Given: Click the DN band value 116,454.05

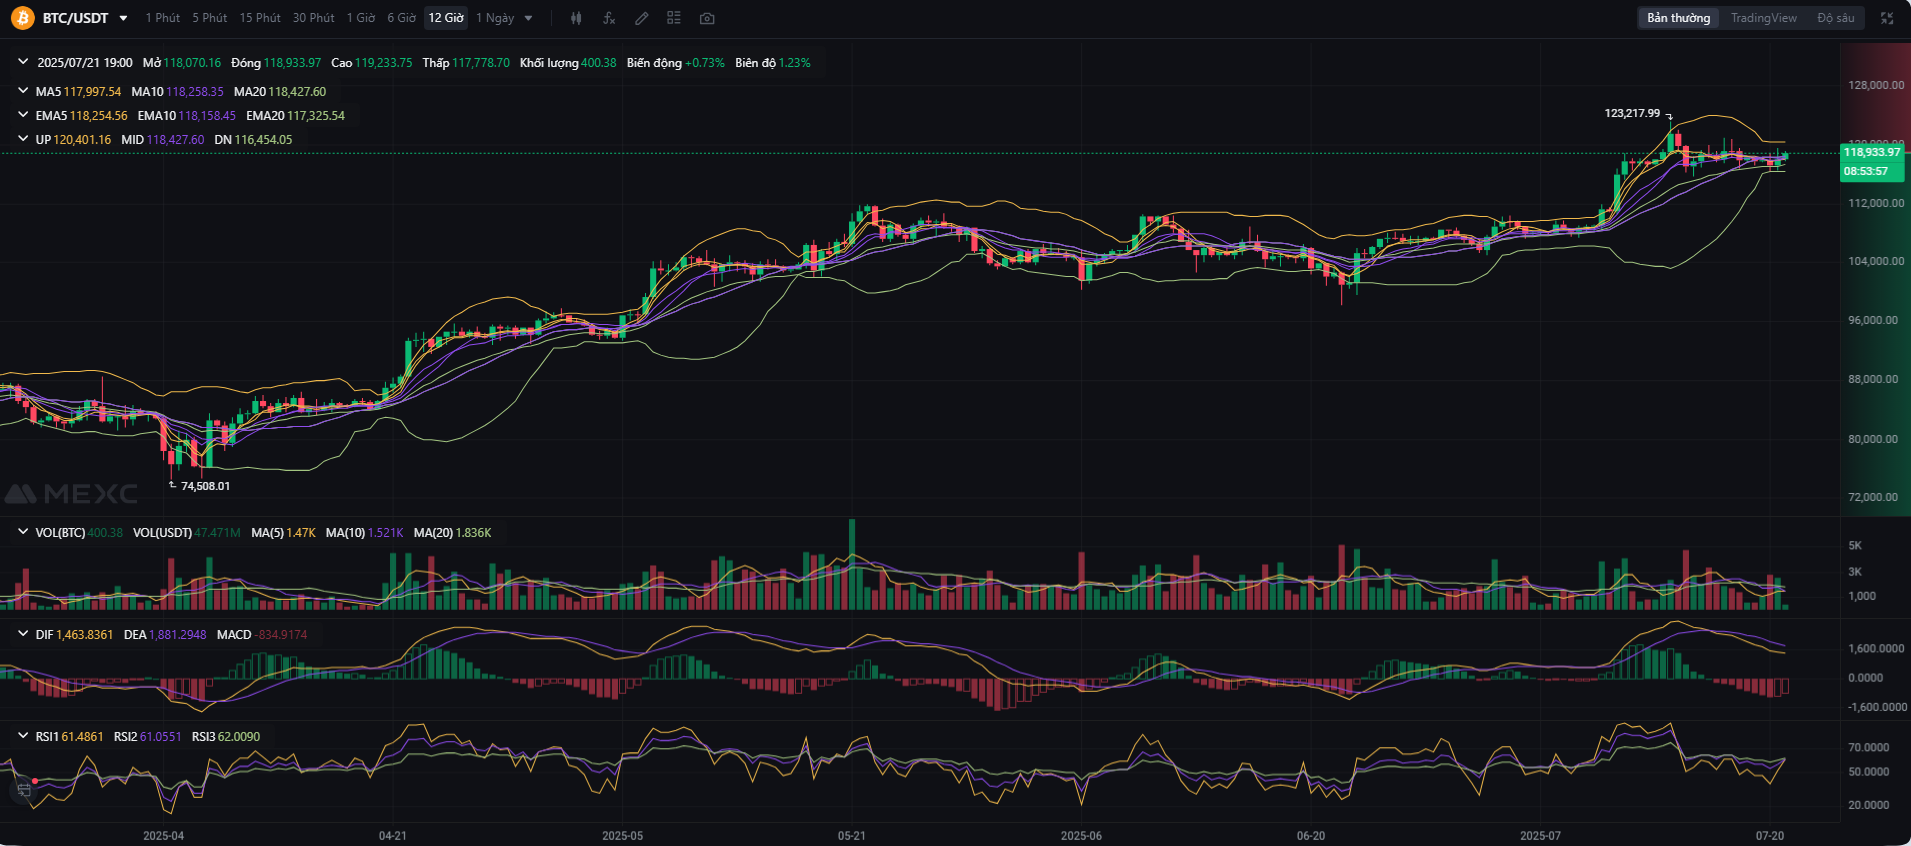Looking at the screenshot, I should 263,139.
